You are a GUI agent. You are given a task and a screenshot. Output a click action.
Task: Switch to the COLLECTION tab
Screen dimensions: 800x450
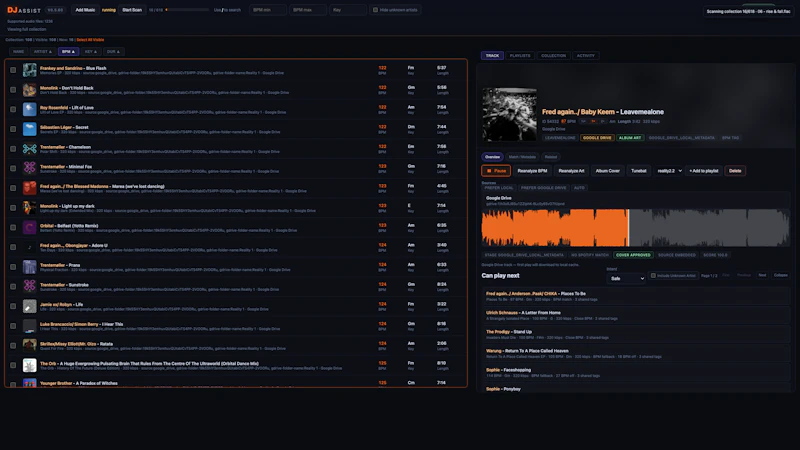pyautogui.click(x=554, y=56)
